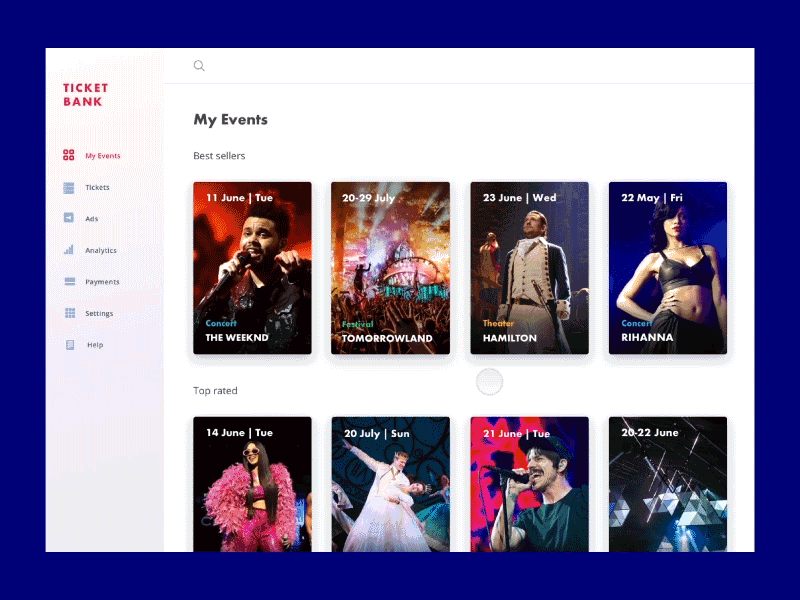Screen dimensions: 800x600
Task: Click the Top rated section heading
Action: pos(215,391)
